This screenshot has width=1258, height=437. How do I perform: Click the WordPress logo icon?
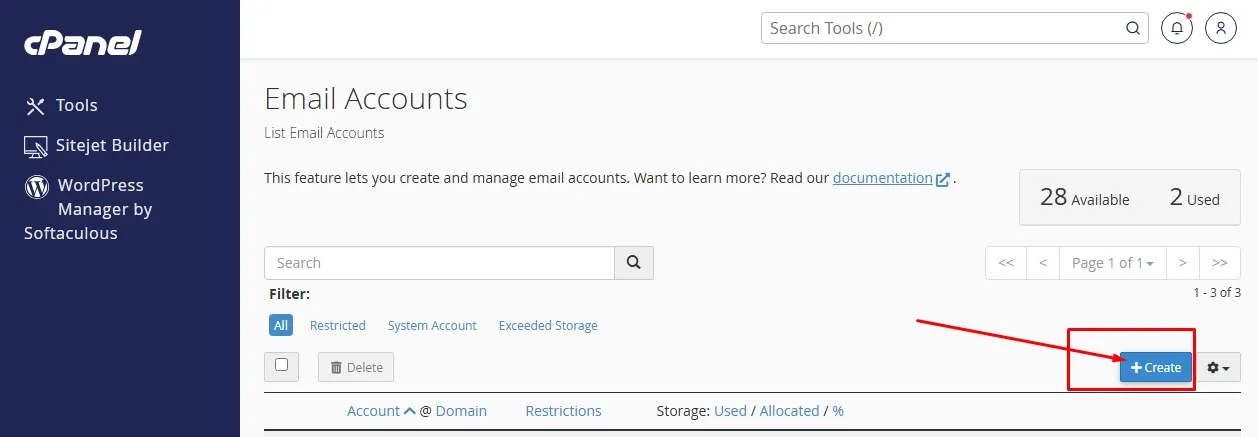(x=37, y=186)
